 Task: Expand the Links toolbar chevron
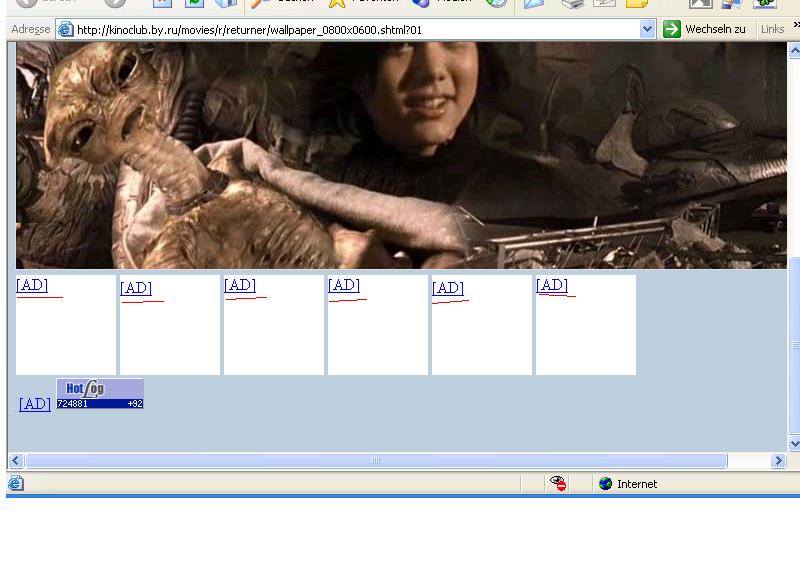tap(796, 27)
